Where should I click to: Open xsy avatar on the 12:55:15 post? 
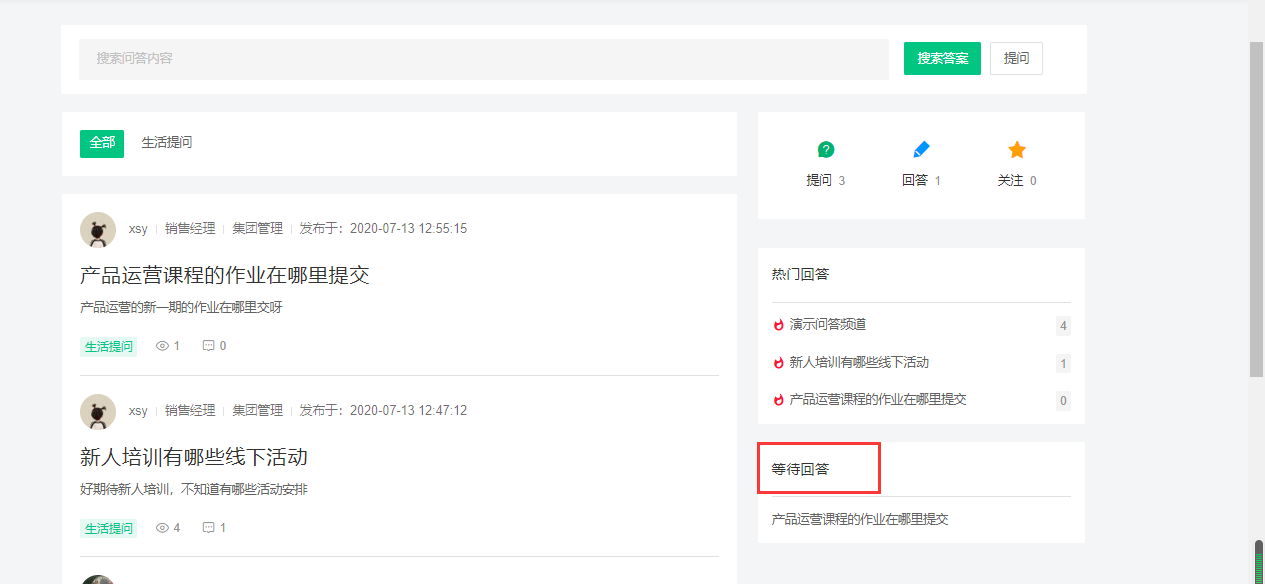pos(98,230)
